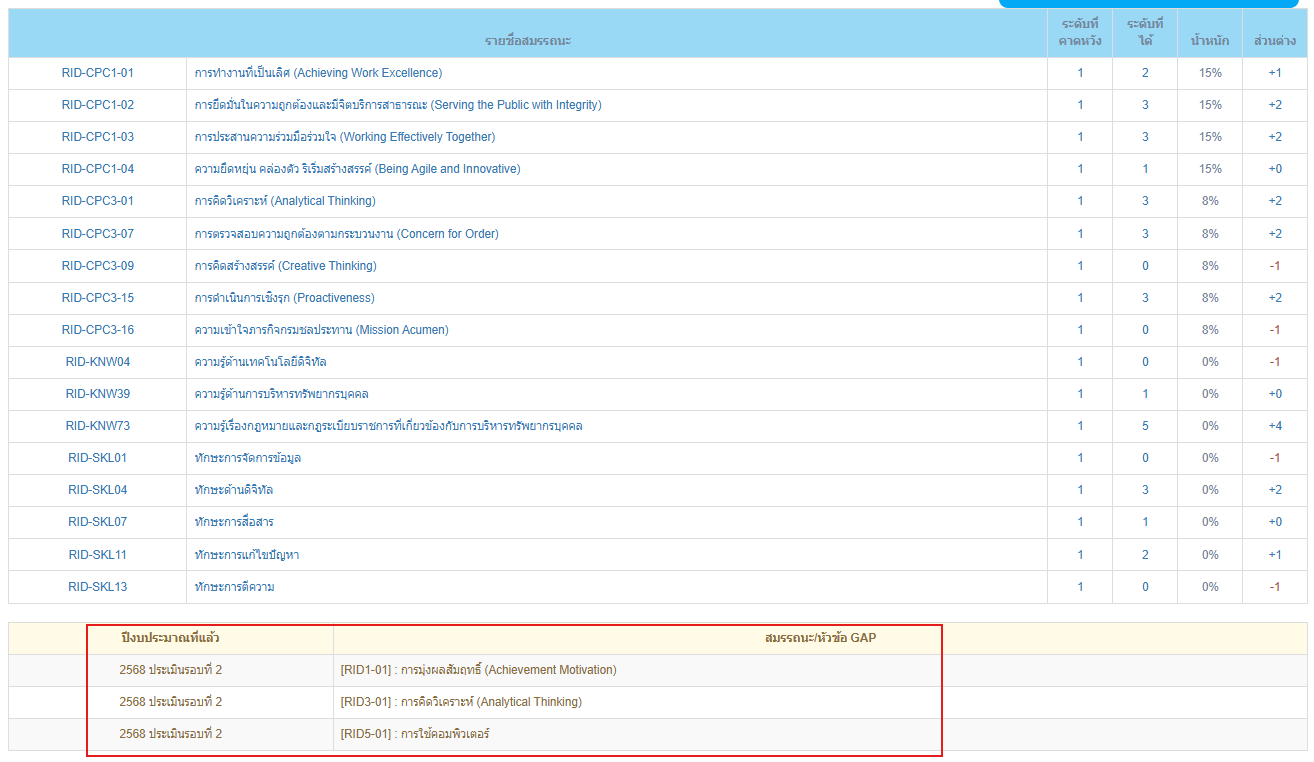Click the level 5 achieved value for RID-KNW73

1145,426
